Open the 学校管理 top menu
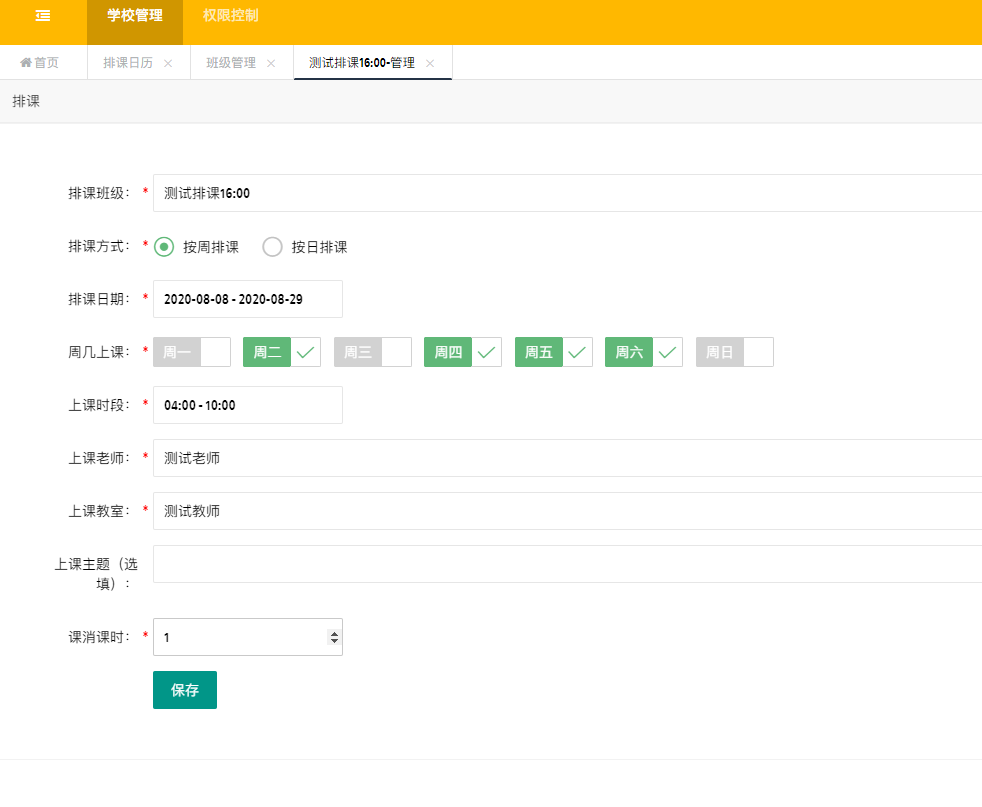982x807 pixels. [135, 16]
